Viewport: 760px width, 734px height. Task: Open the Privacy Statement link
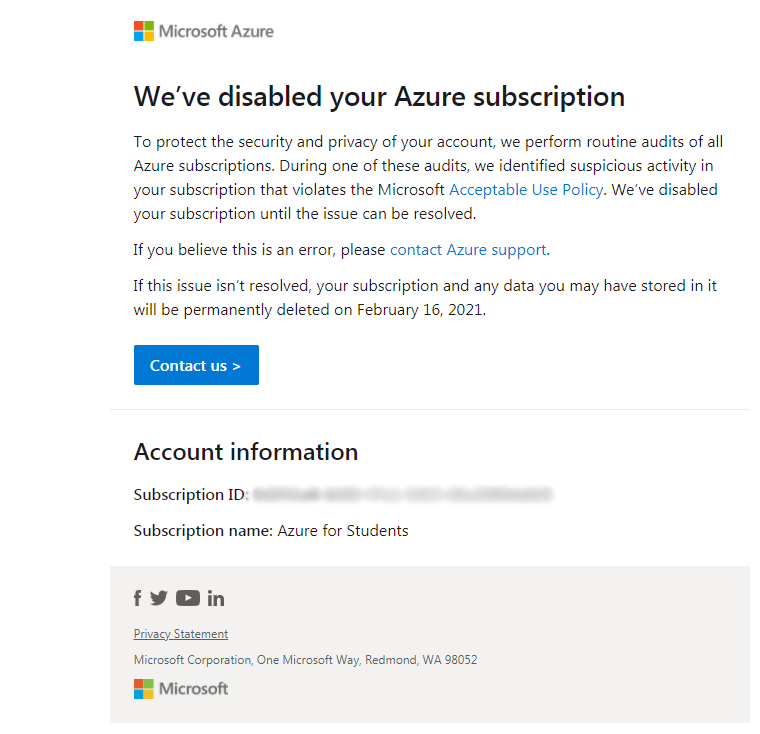181,634
